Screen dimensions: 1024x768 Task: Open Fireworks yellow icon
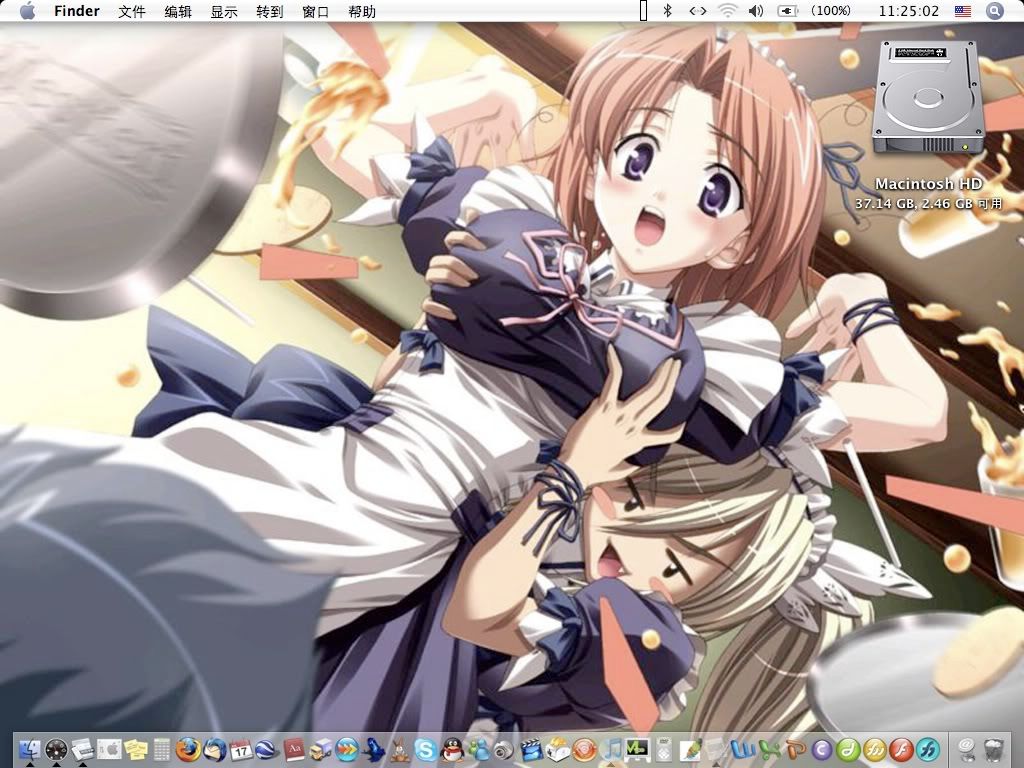(874, 749)
